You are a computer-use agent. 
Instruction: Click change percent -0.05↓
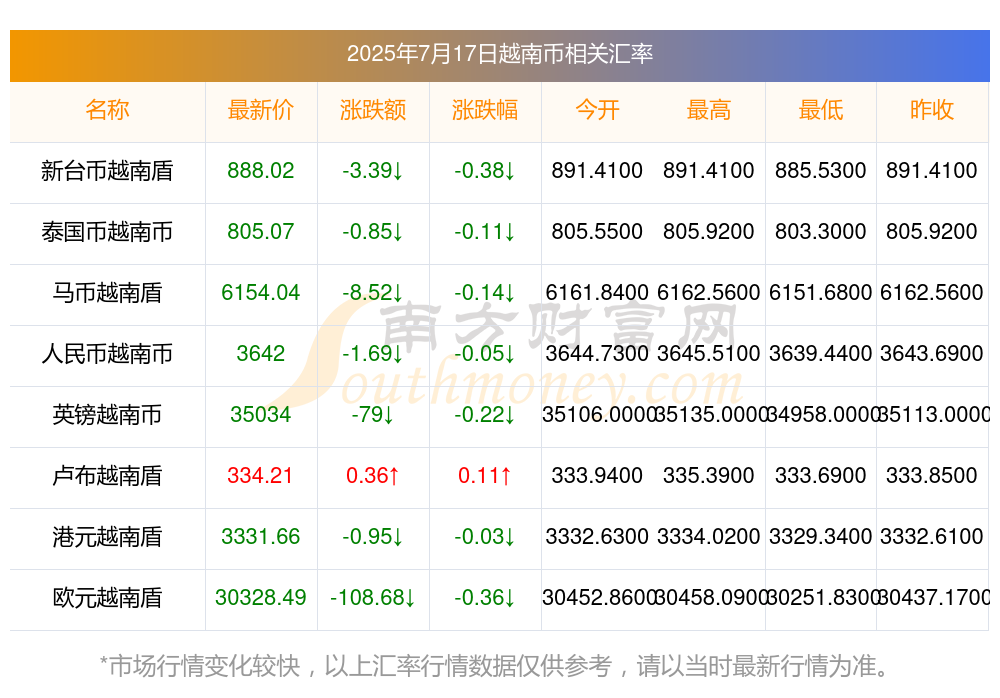click(485, 353)
